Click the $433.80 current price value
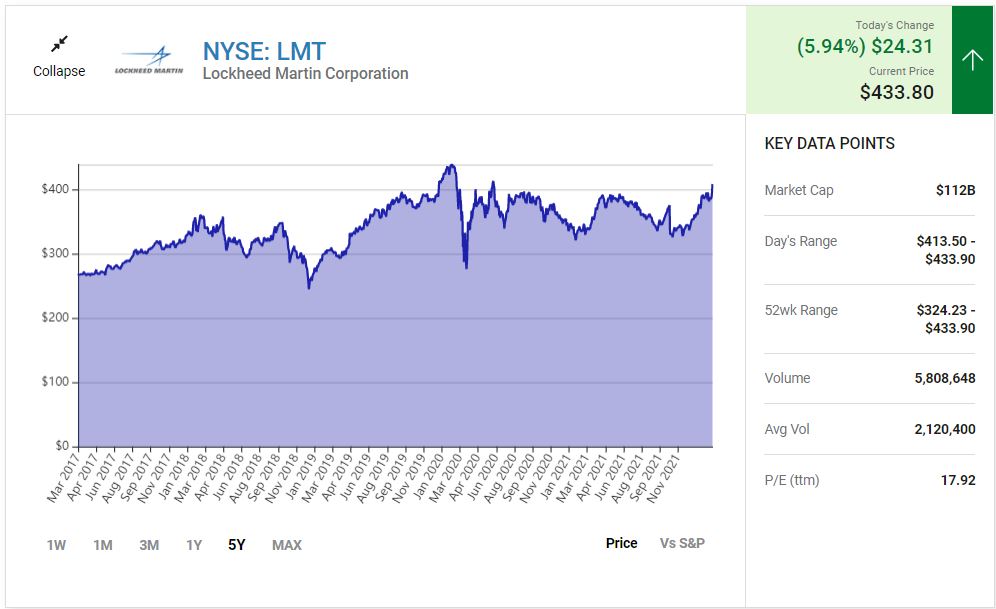This screenshot has height=609, width=996. [896, 92]
